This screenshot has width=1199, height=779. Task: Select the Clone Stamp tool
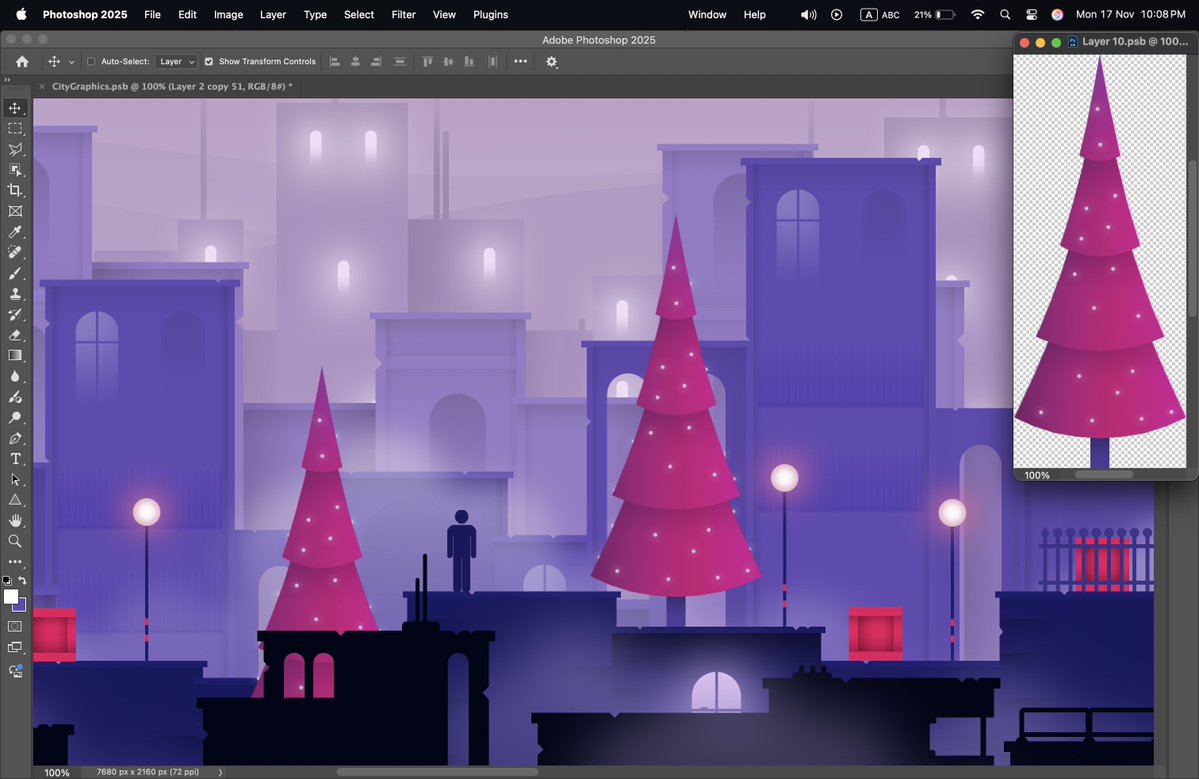click(x=14, y=294)
